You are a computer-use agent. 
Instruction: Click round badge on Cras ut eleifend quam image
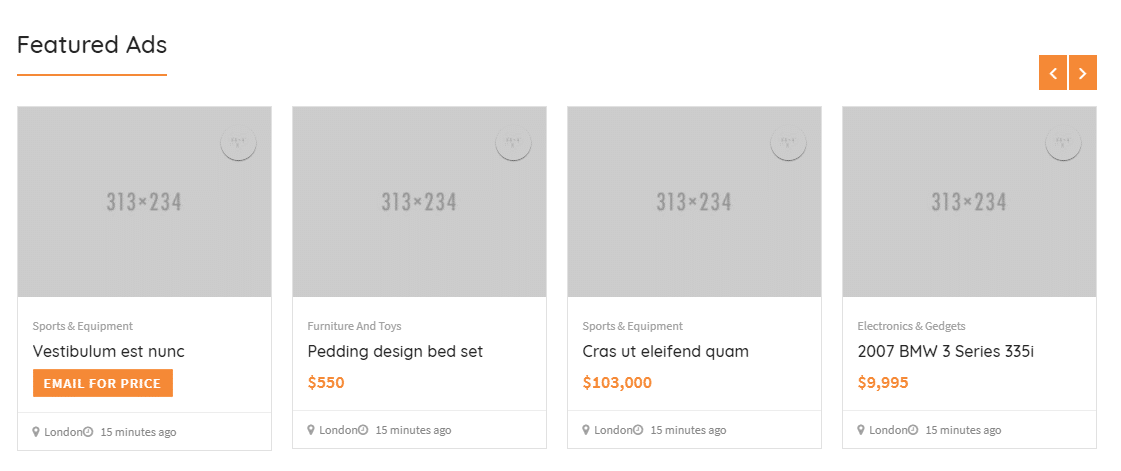pos(788,142)
